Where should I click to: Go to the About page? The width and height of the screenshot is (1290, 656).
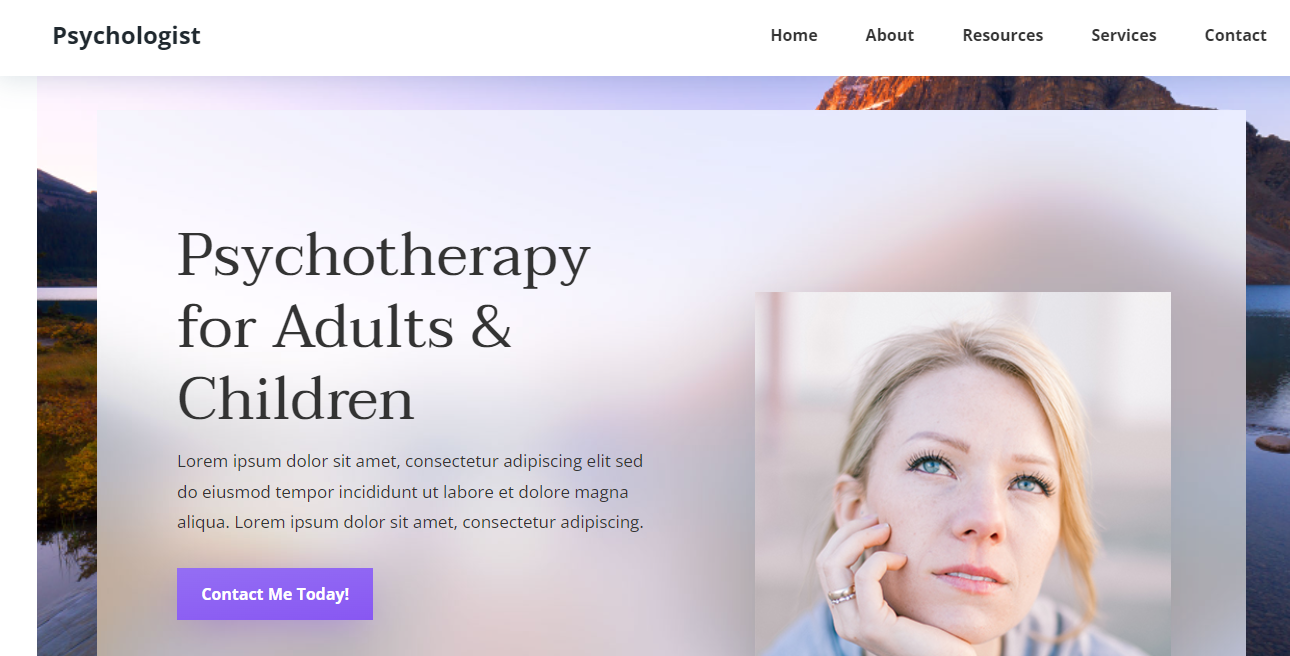pyautogui.click(x=890, y=35)
